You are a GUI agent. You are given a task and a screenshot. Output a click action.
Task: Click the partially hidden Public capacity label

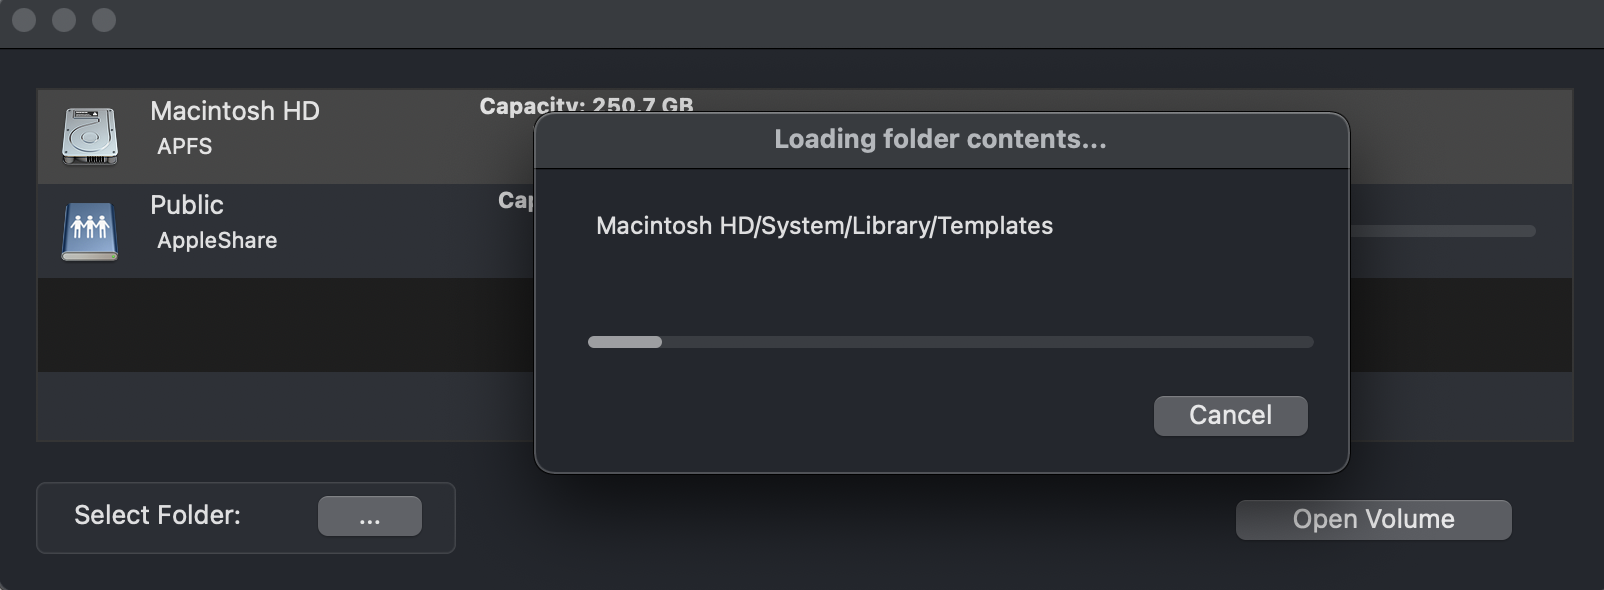pos(516,200)
